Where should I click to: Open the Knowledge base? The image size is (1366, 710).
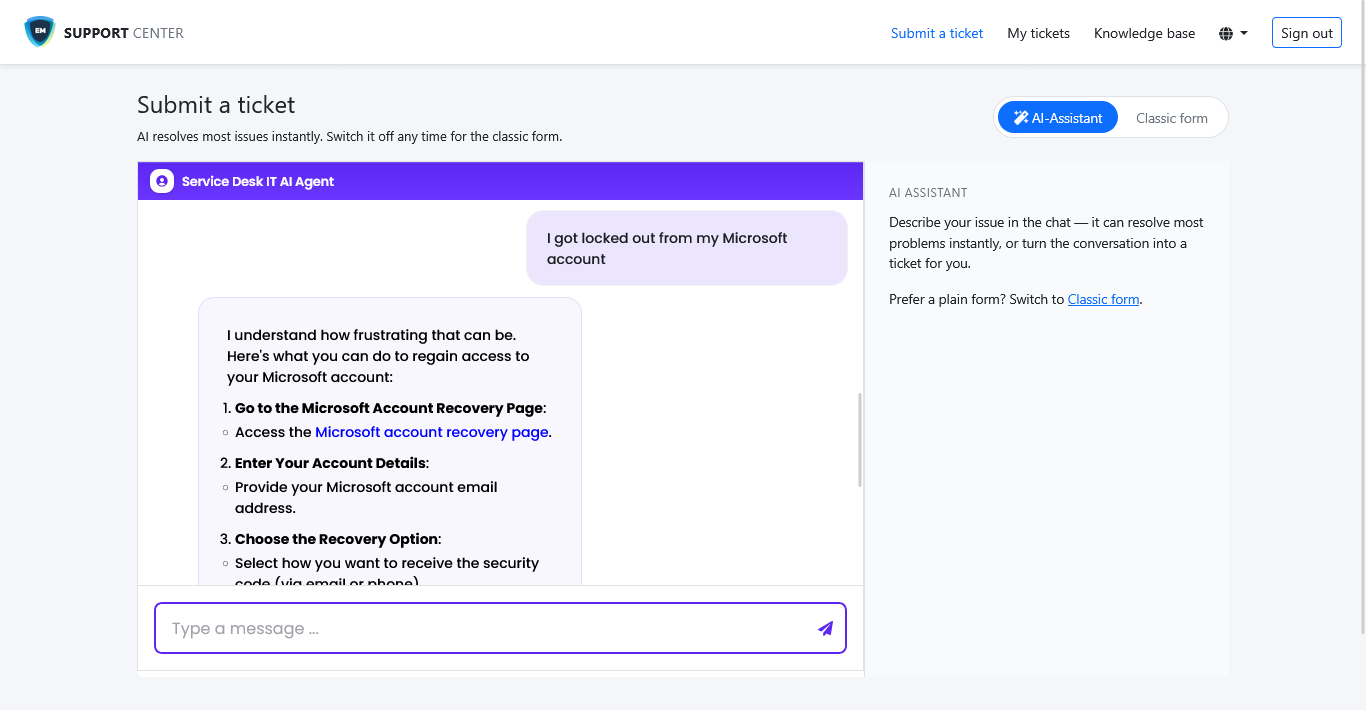1144,33
